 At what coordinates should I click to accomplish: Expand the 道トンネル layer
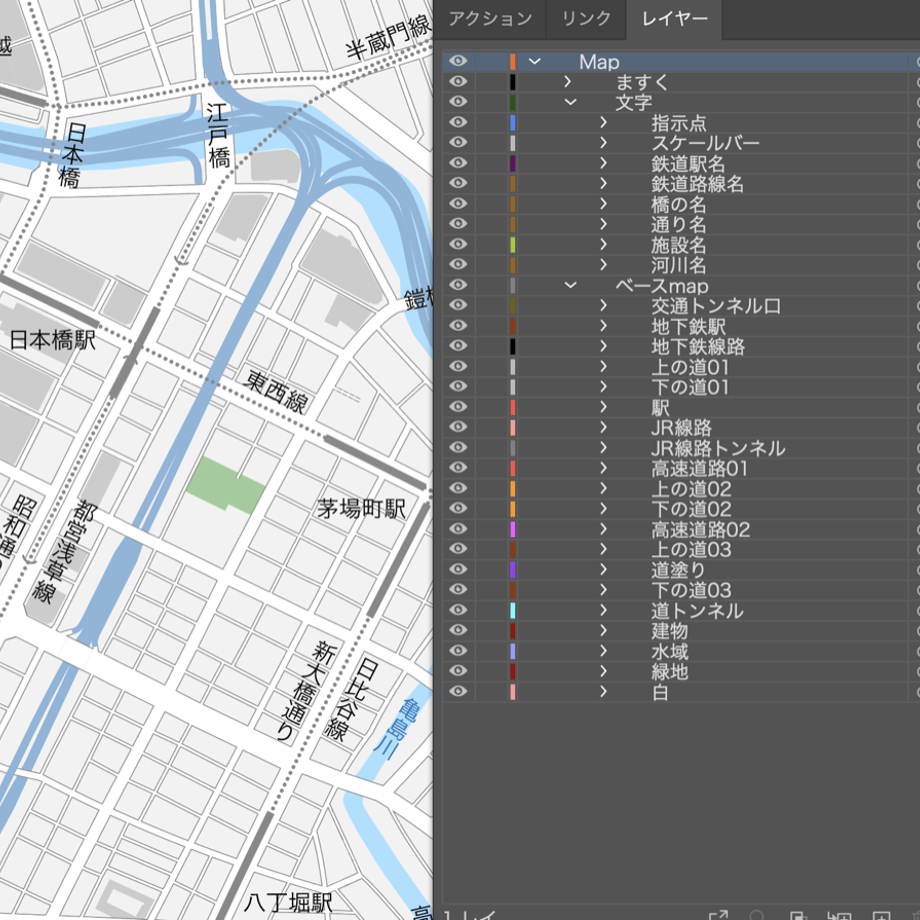(x=603, y=611)
